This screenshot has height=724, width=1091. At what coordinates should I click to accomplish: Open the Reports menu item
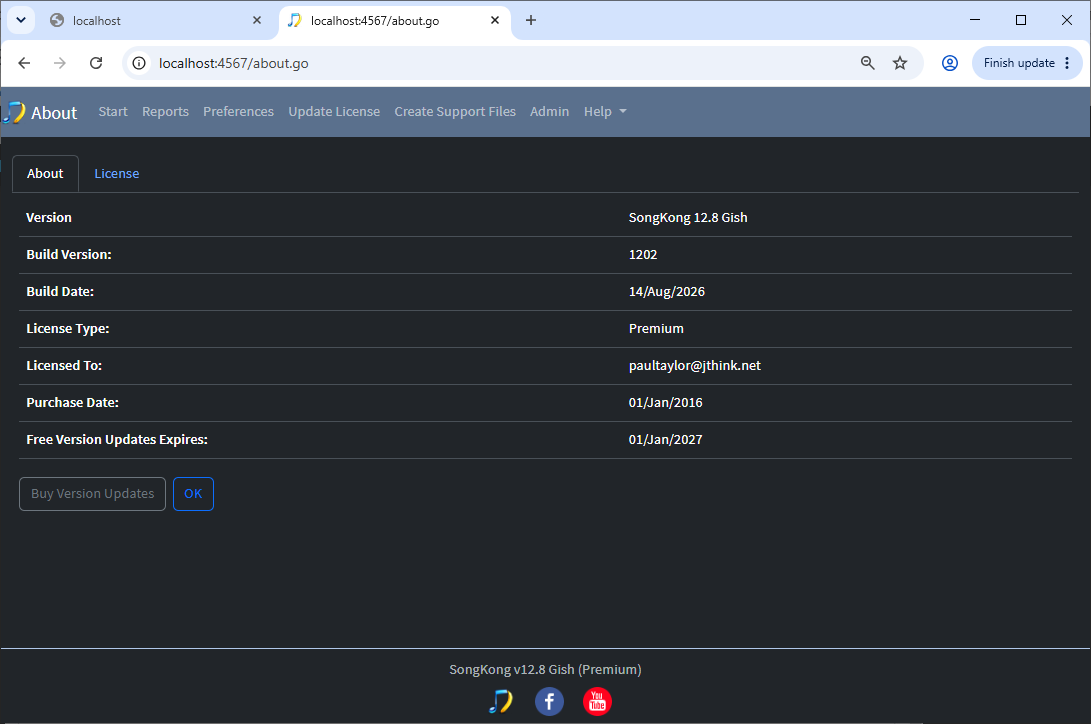pos(165,111)
